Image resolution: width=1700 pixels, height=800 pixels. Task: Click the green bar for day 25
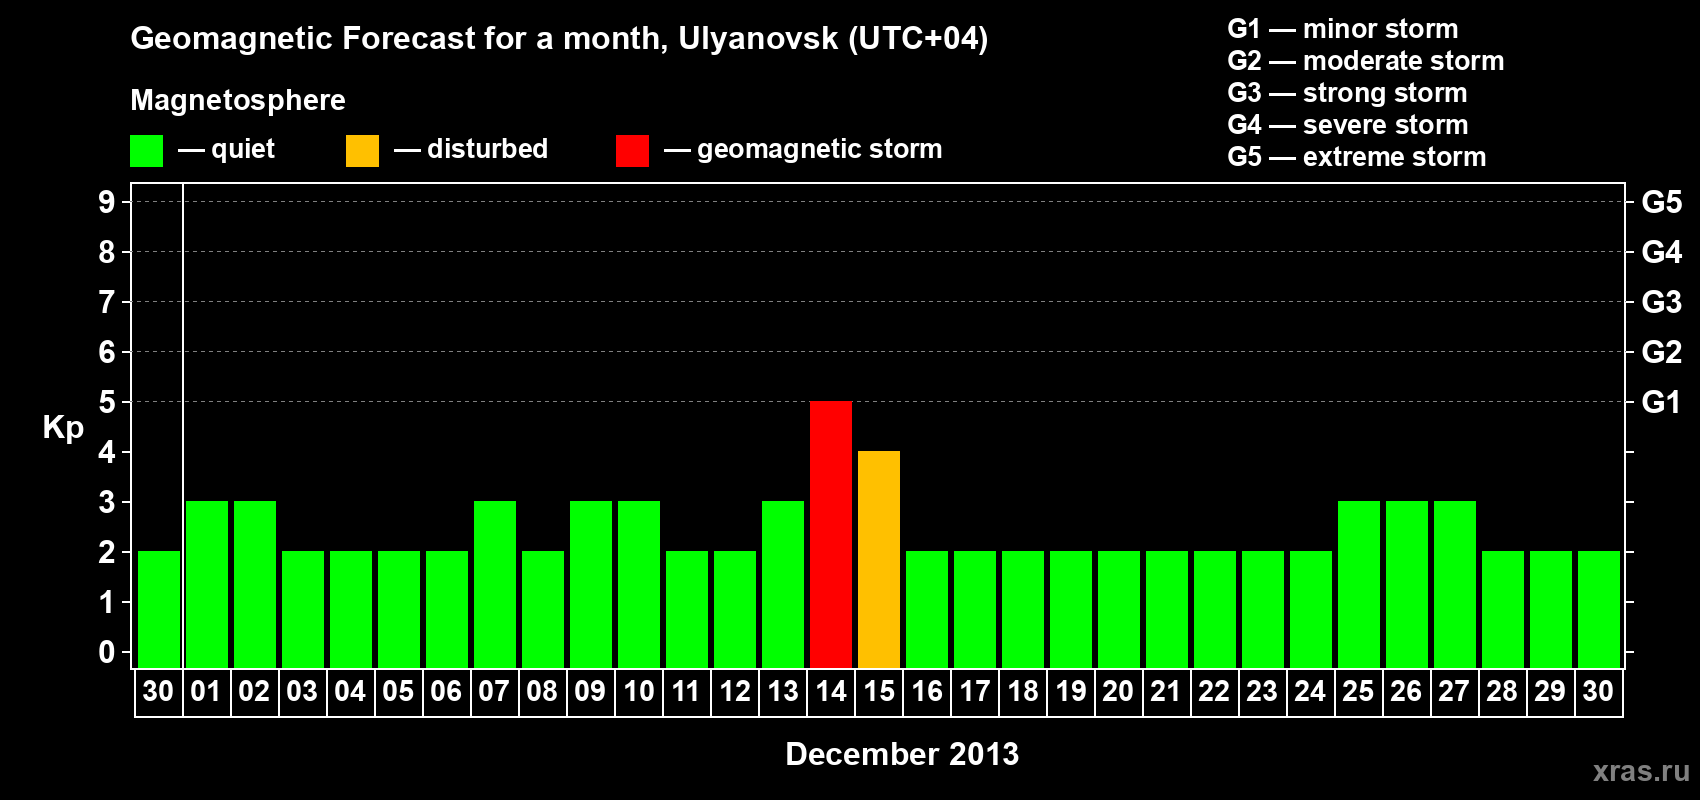tap(1359, 584)
